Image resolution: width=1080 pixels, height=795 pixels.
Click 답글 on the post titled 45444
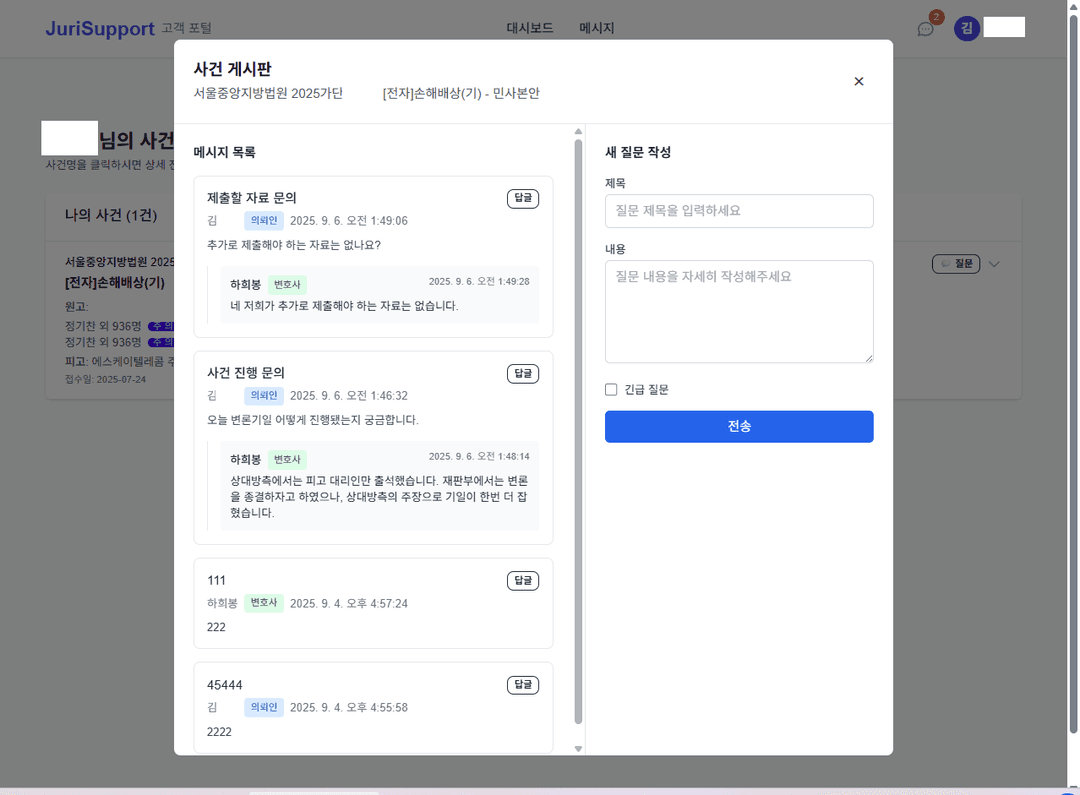pos(522,685)
